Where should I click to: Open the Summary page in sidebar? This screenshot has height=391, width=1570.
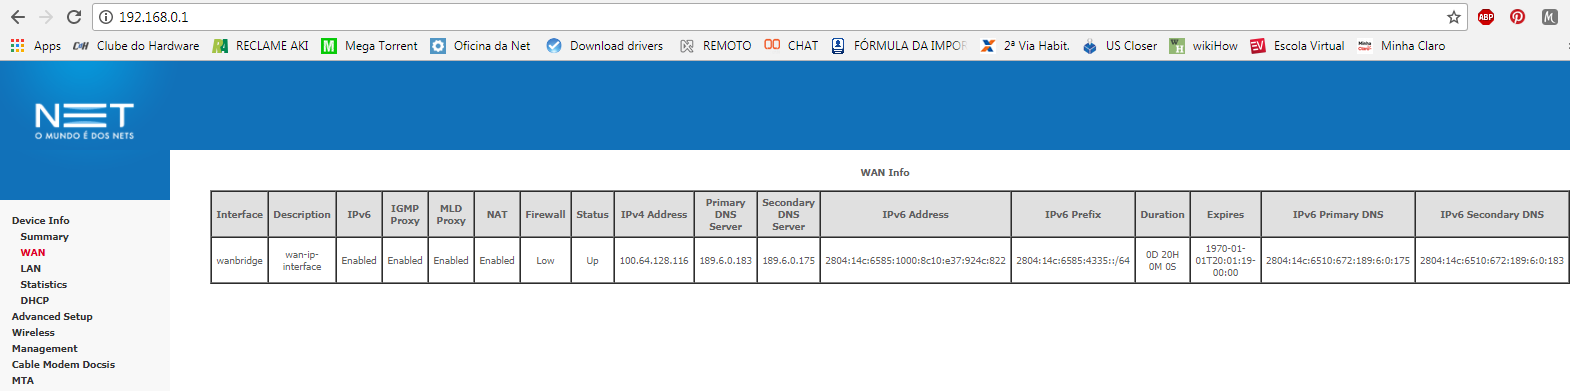pyautogui.click(x=45, y=237)
